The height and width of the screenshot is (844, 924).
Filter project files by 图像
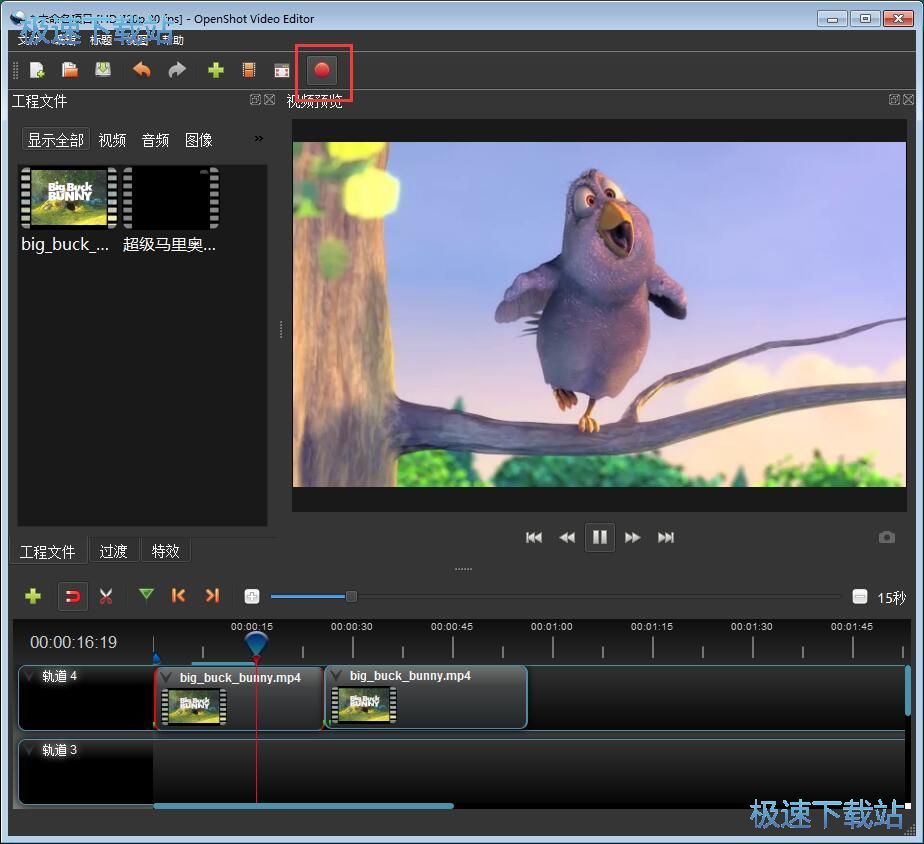pos(199,140)
